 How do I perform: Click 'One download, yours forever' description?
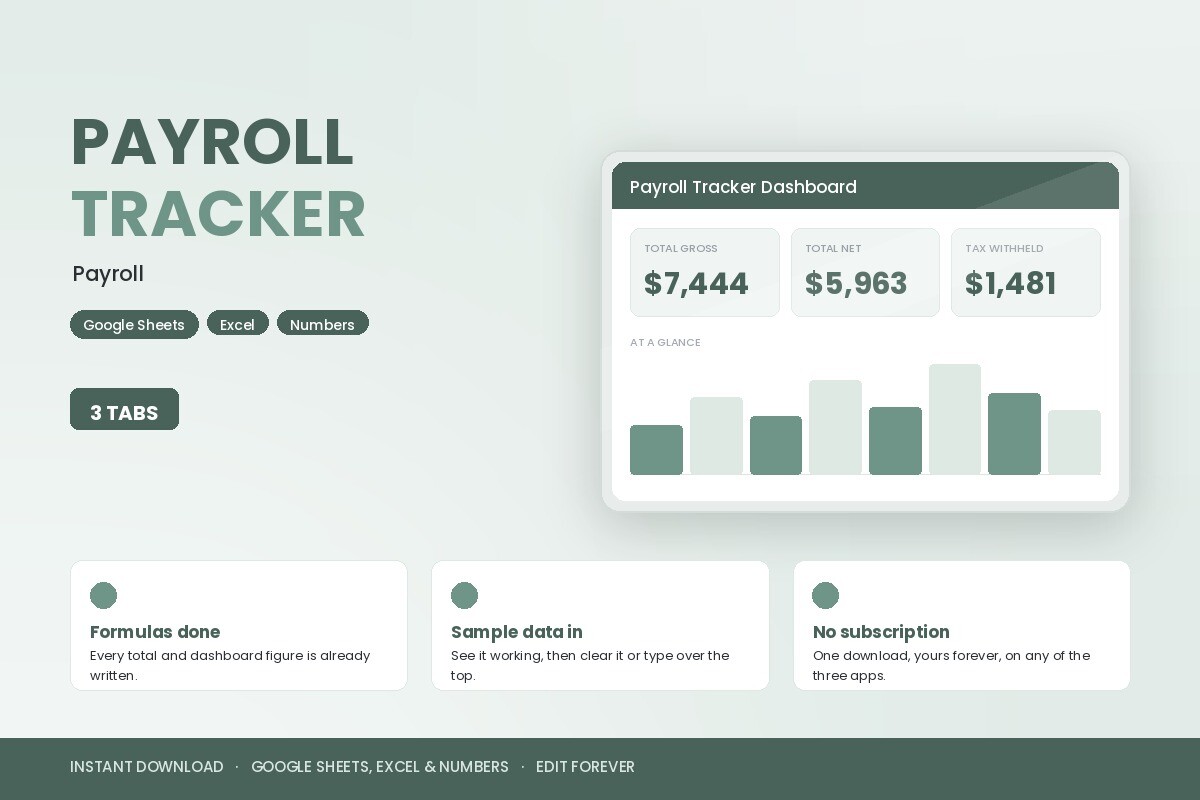(951, 665)
